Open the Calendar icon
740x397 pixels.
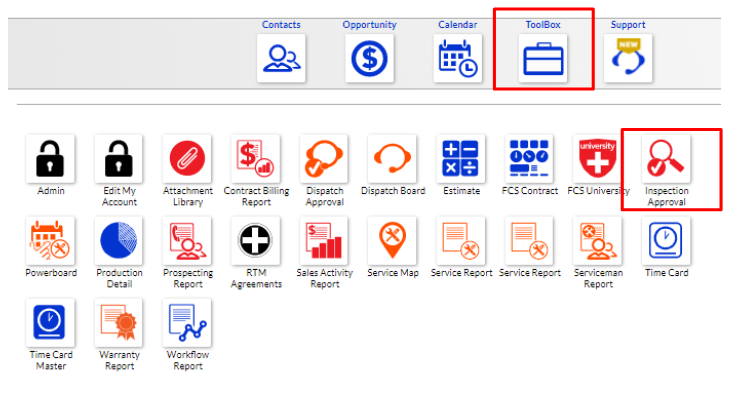tap(457, 58)
